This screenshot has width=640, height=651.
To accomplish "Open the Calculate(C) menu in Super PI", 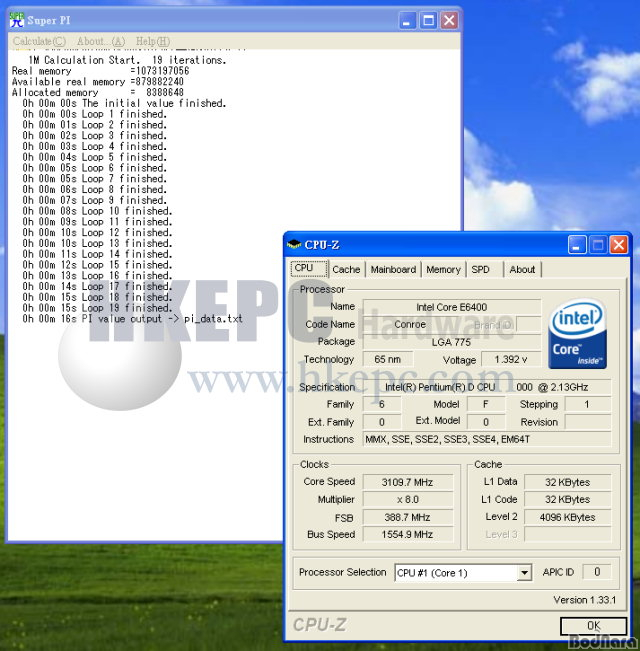I will [39, 42].
